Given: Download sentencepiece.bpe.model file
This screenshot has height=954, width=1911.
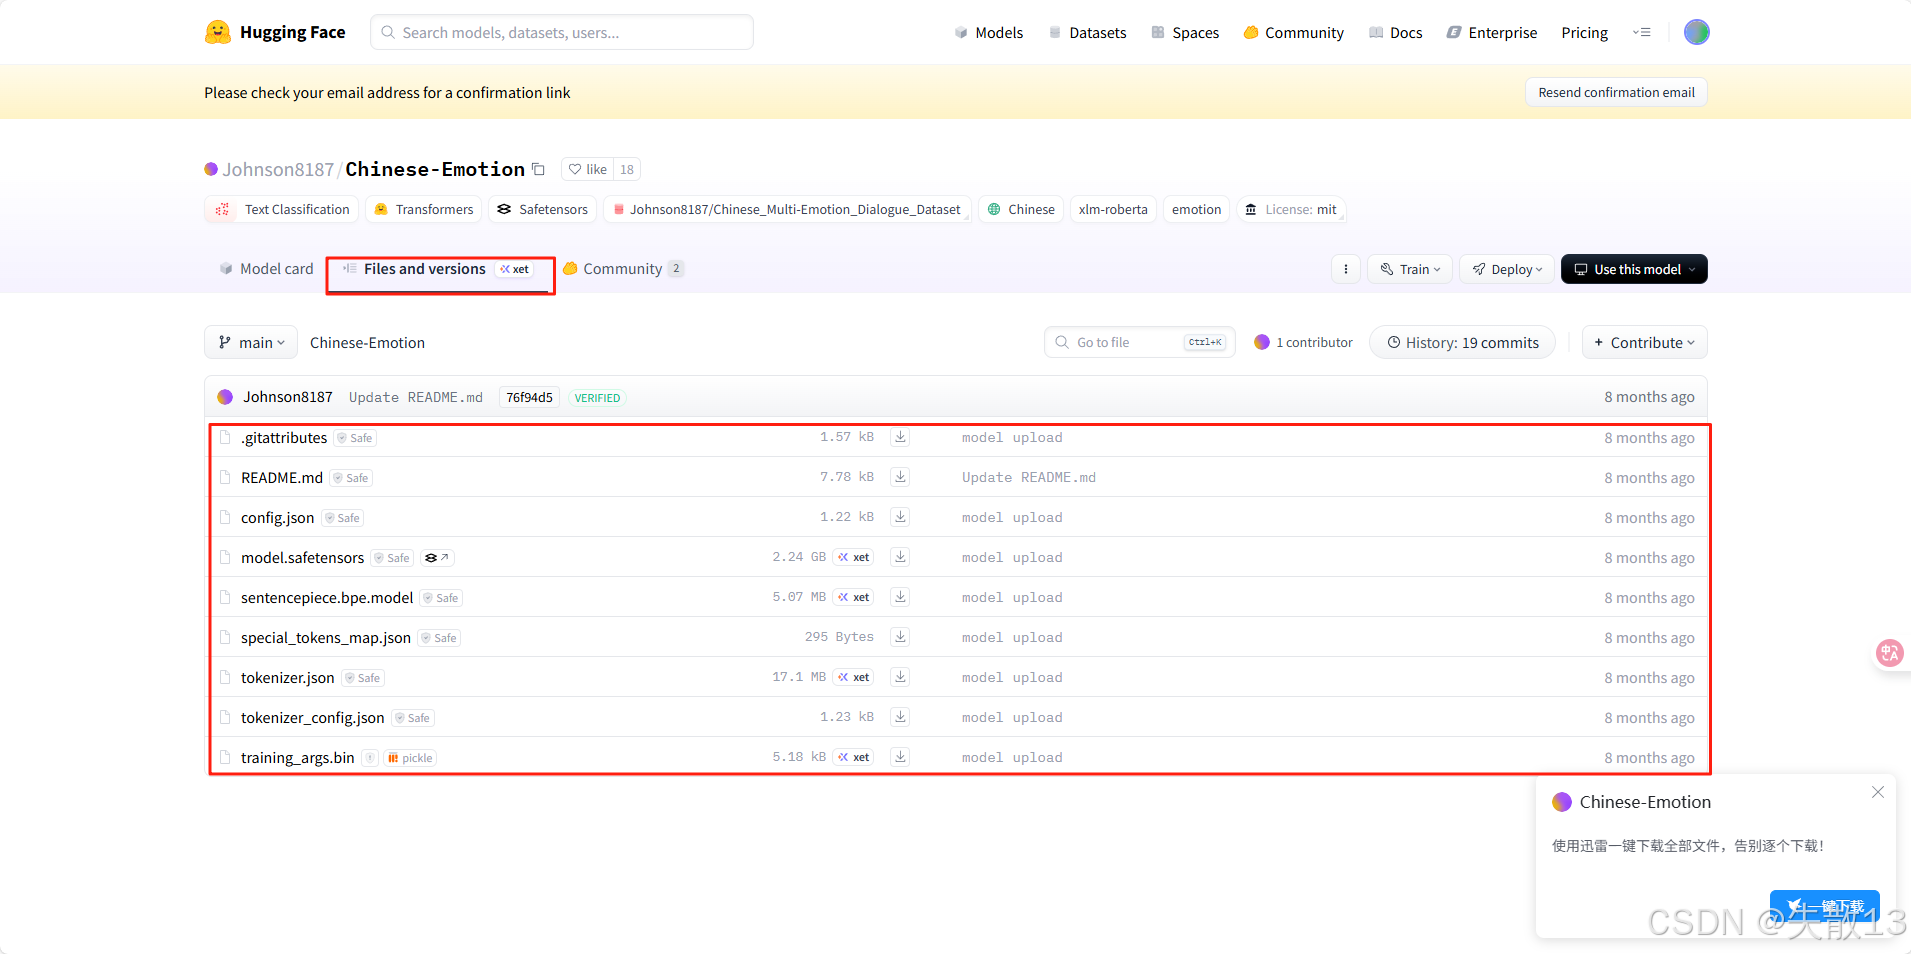Looking at the screenshot, I should click(900, 597).
